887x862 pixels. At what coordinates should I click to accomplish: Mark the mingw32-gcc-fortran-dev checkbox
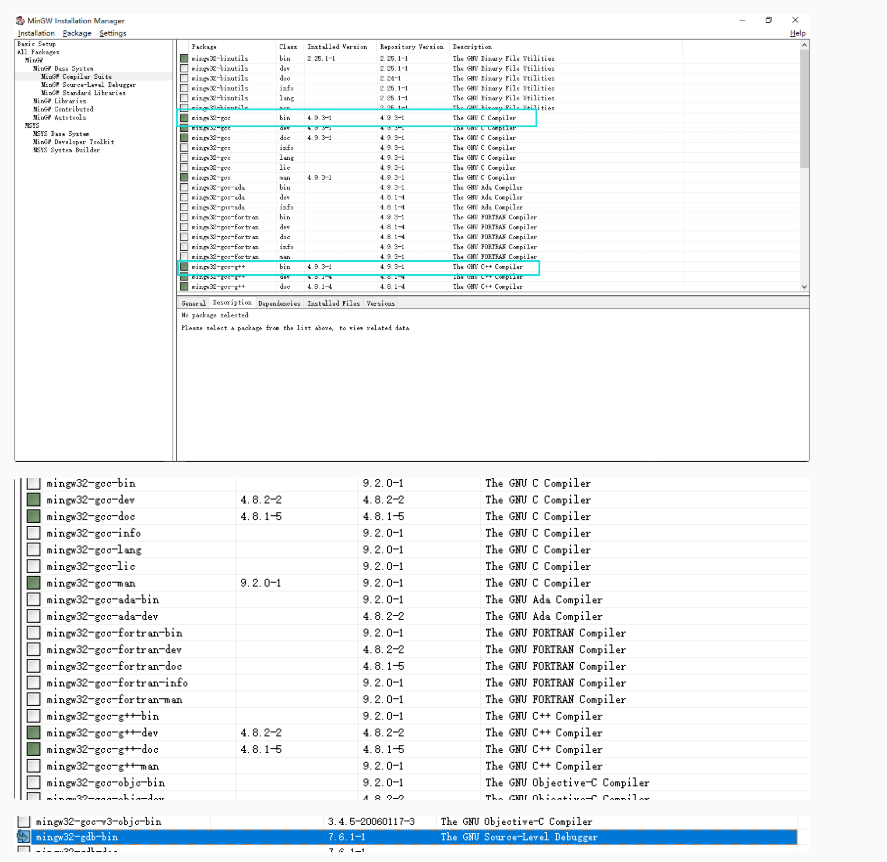(x=34, y=649)
